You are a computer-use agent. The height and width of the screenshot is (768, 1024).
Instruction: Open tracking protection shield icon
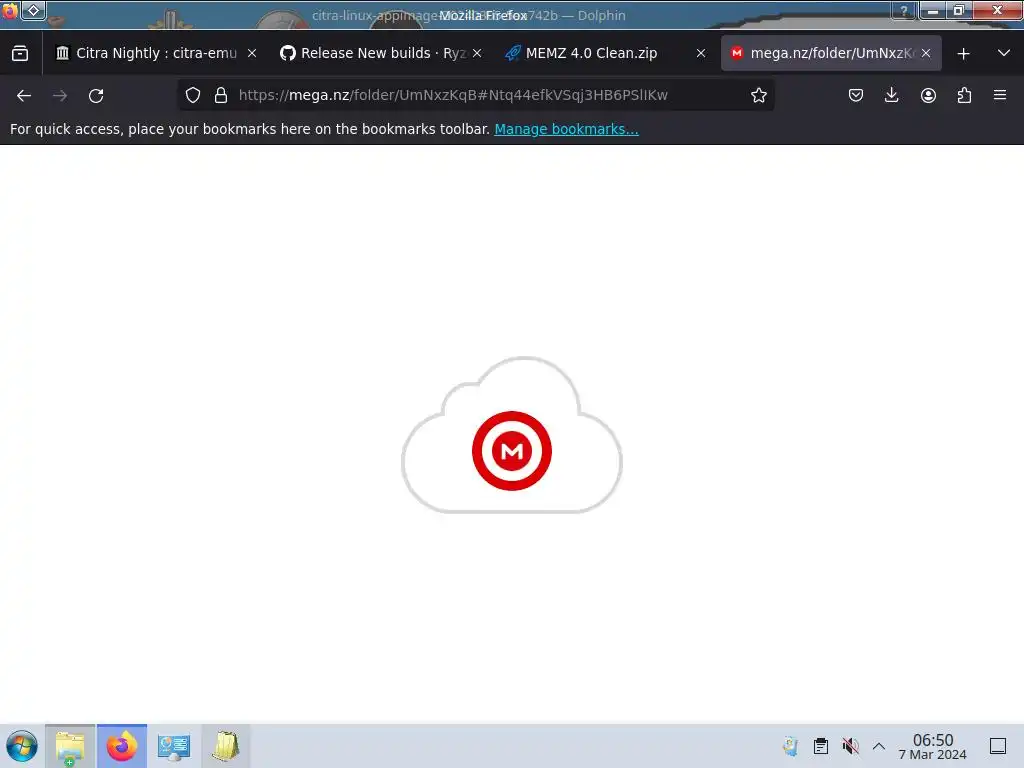193,95
